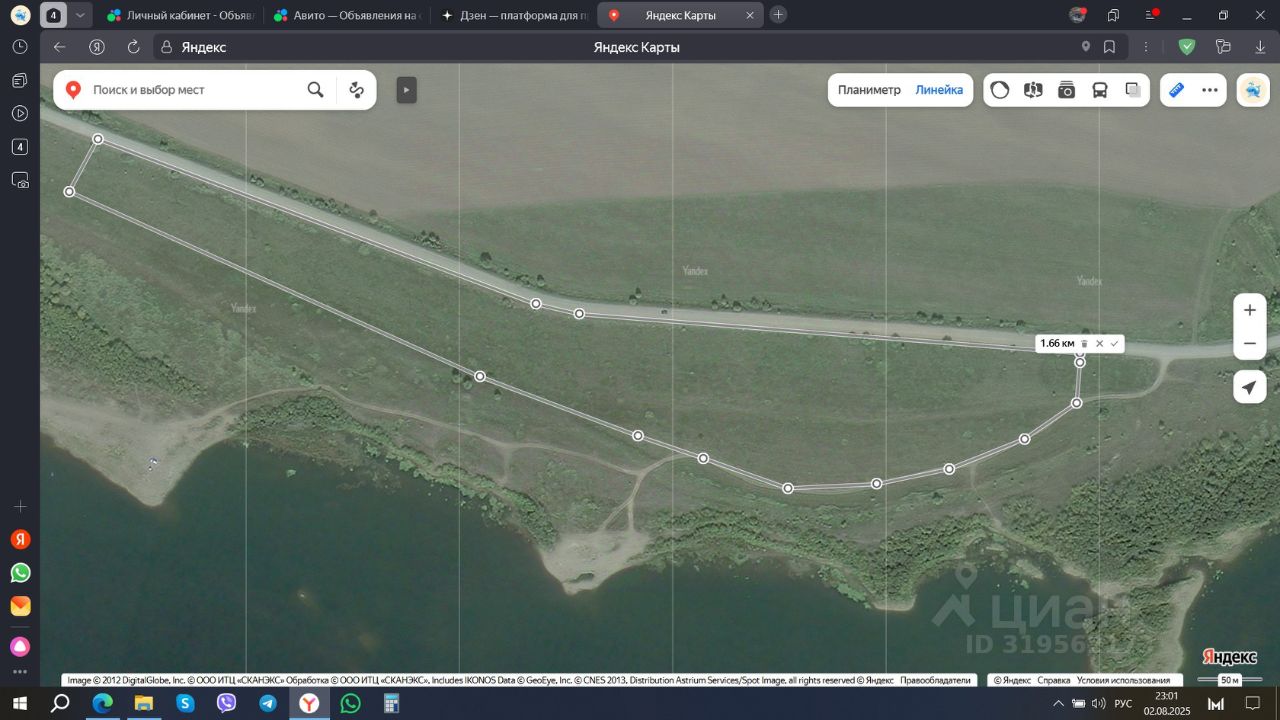Delete ruler measurement with trash icon

tap(1084, 344)
